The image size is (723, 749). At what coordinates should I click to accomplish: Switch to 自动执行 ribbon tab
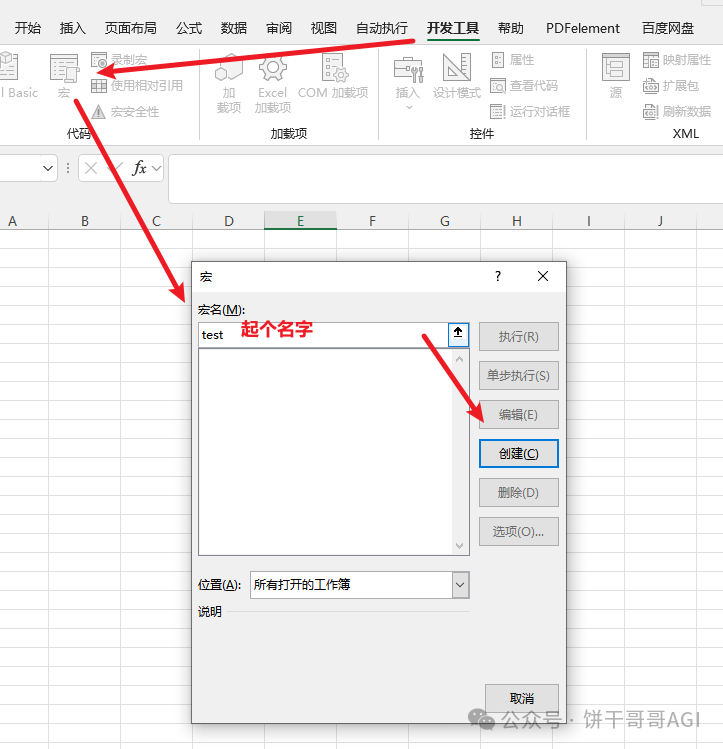click(382, 28)
